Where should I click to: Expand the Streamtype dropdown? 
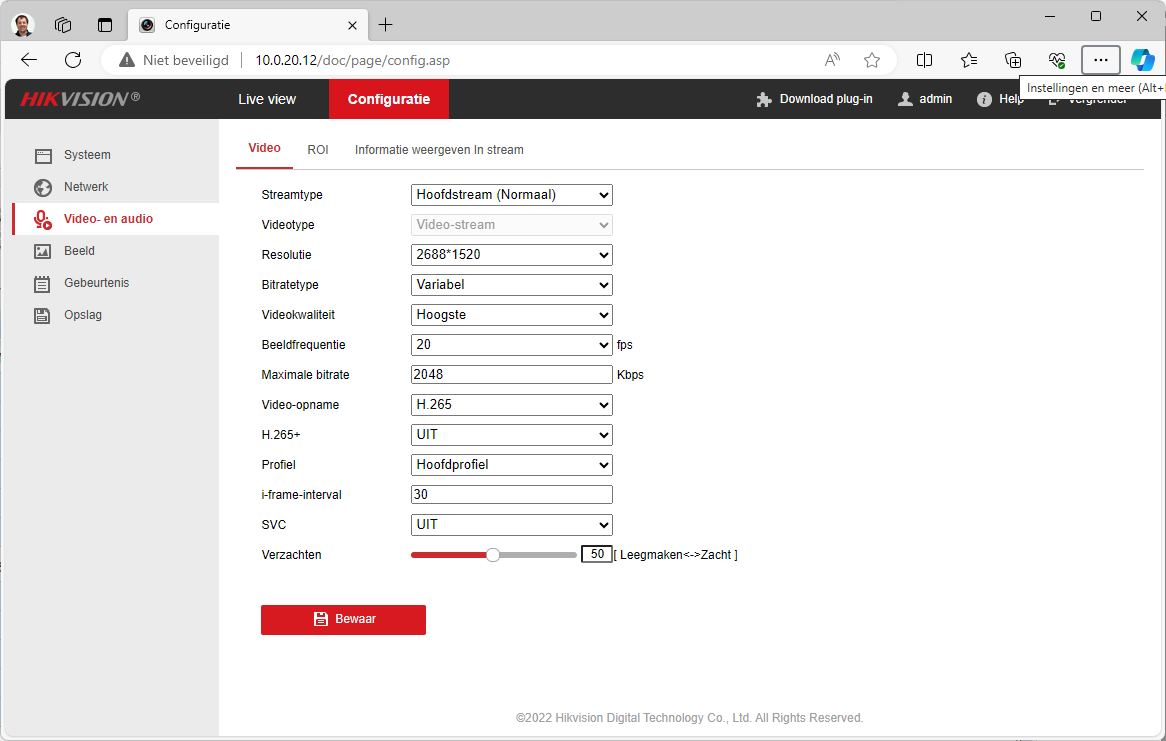click(x=511, y=195)
